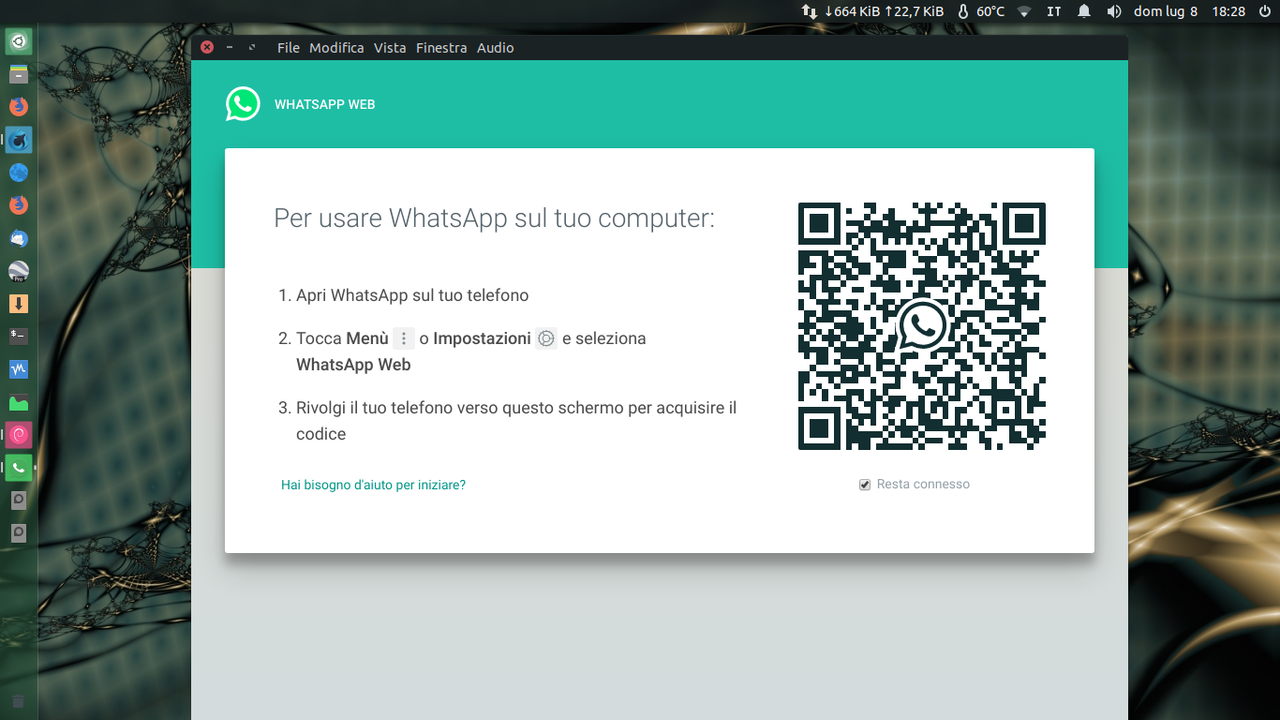The width and height of the screenshot is (1280, 720).
Task: Open the file drawer icon in dock
Action: coord(19,74)
